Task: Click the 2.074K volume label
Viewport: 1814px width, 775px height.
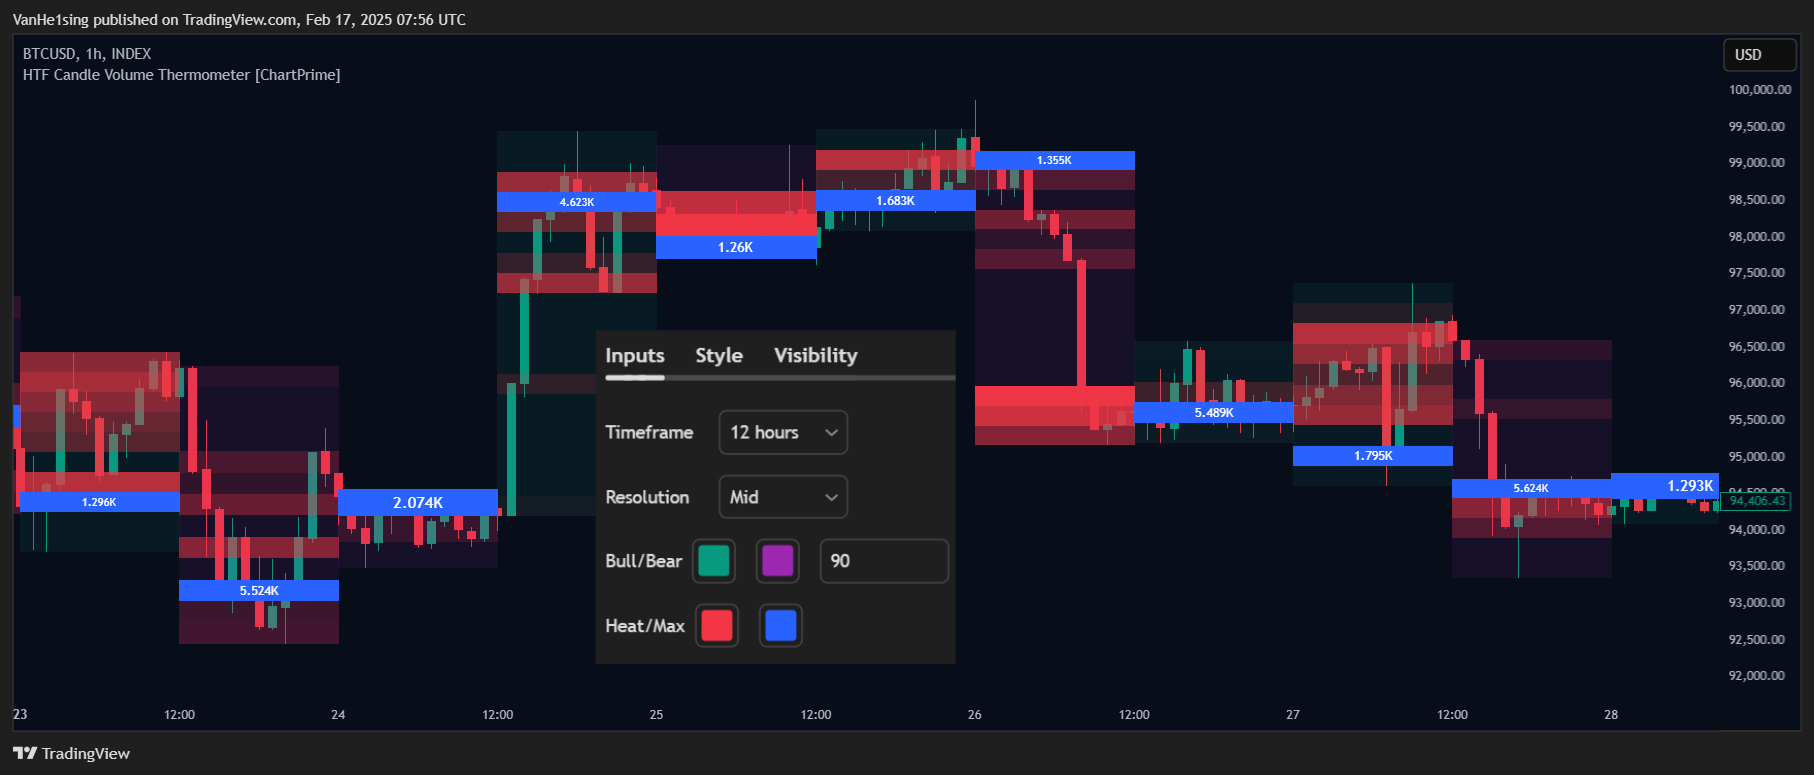Action: 418,502
